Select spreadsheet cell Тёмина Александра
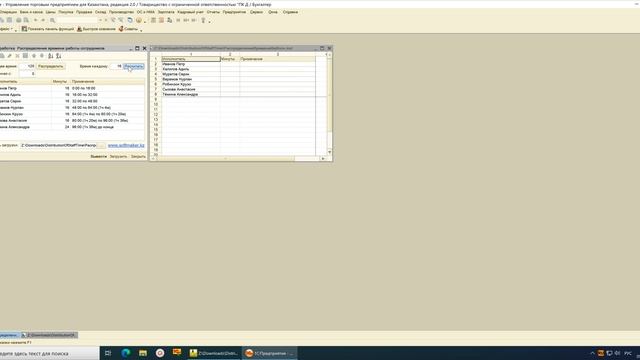The width and height of the screenshot is (640, 360). click(191, 94)
